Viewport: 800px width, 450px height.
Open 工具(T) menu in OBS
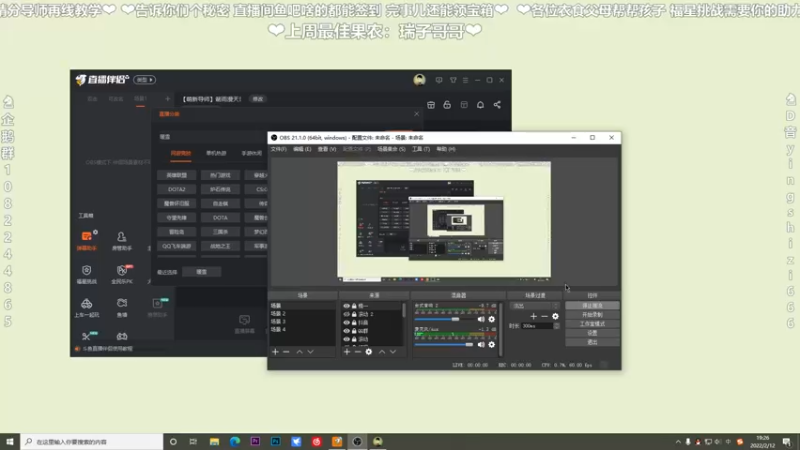(x=421, y=149)
